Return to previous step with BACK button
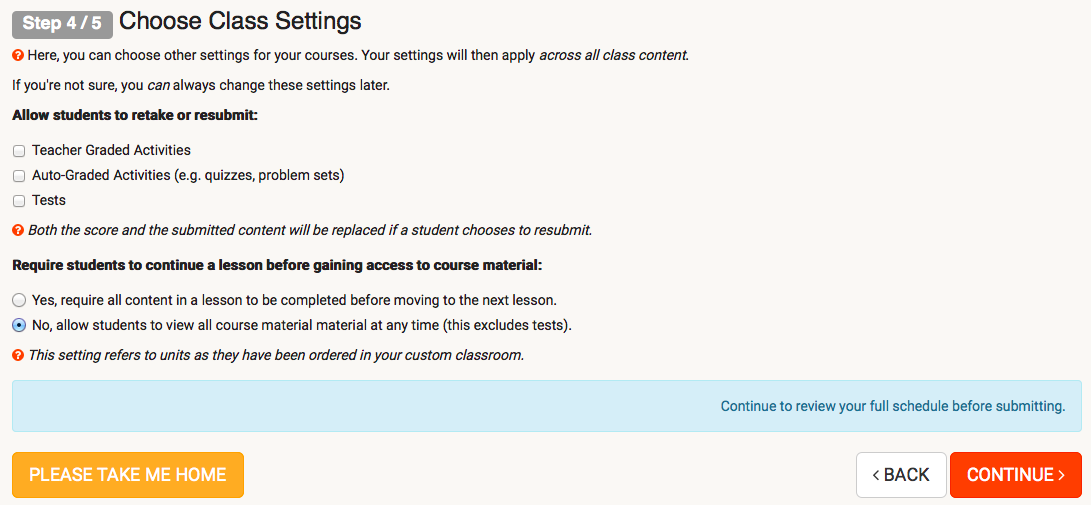 click(x=901, y=475)
